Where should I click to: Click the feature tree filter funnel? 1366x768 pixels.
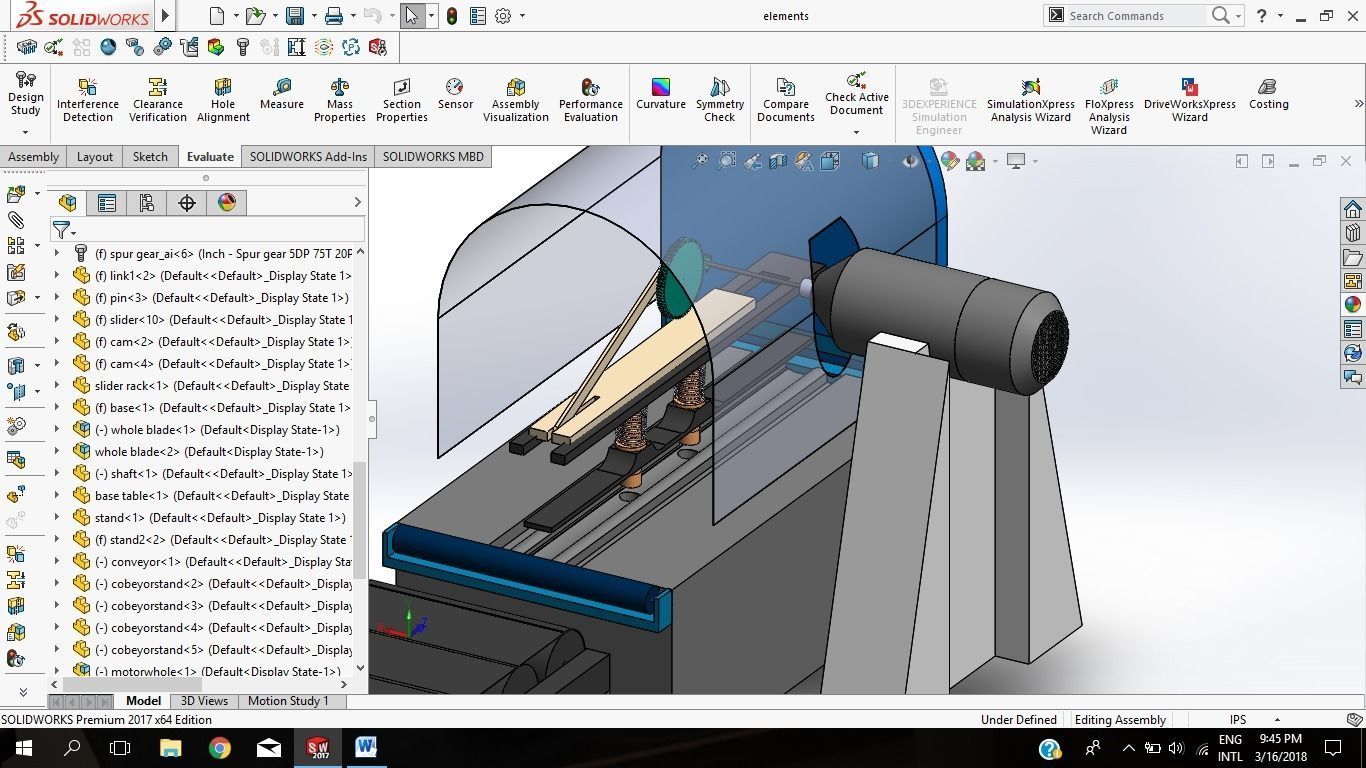62,231
